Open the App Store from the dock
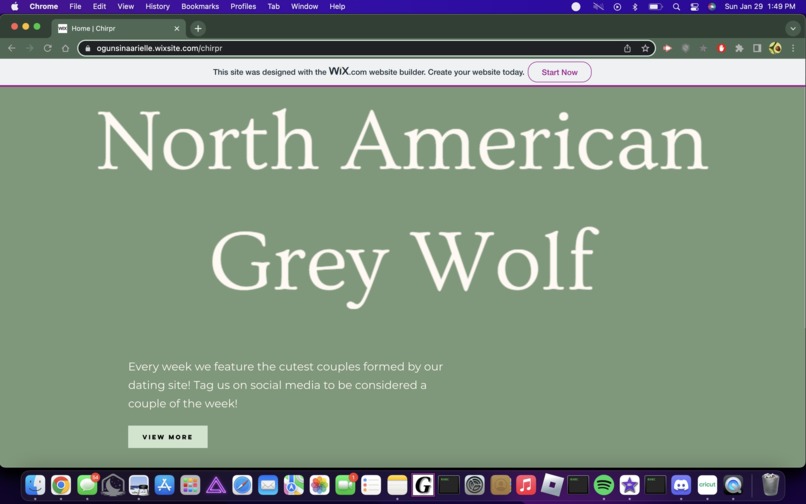Screen dimensions: 806x504 tap(164, 484)
